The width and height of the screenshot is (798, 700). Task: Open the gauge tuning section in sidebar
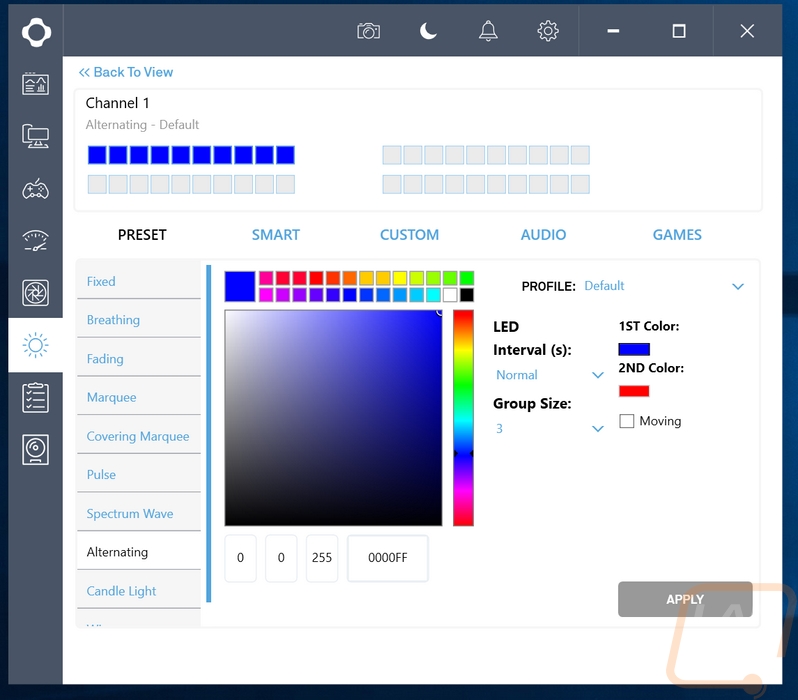pos(36,241)
